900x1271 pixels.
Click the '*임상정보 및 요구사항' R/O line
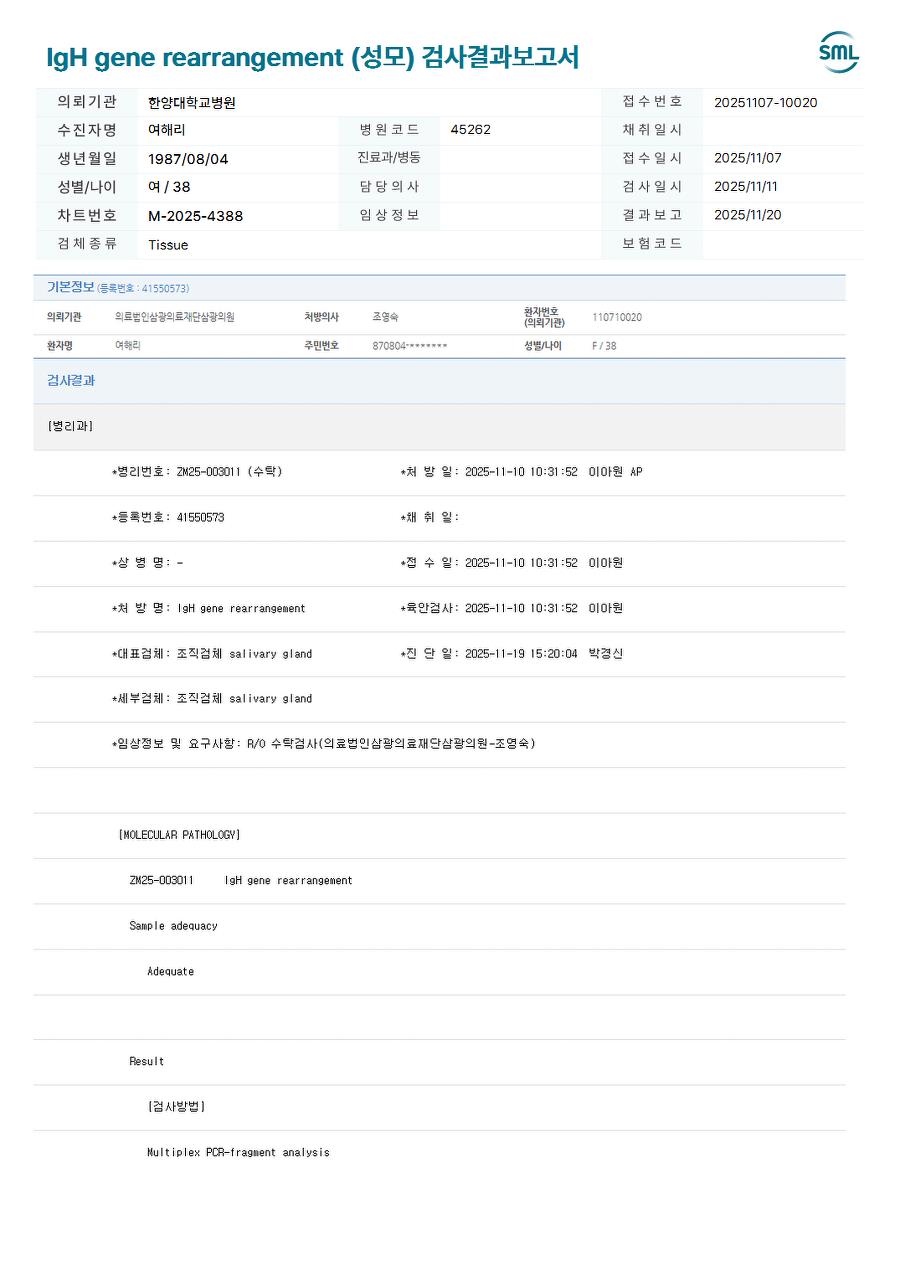click(324, 744)
